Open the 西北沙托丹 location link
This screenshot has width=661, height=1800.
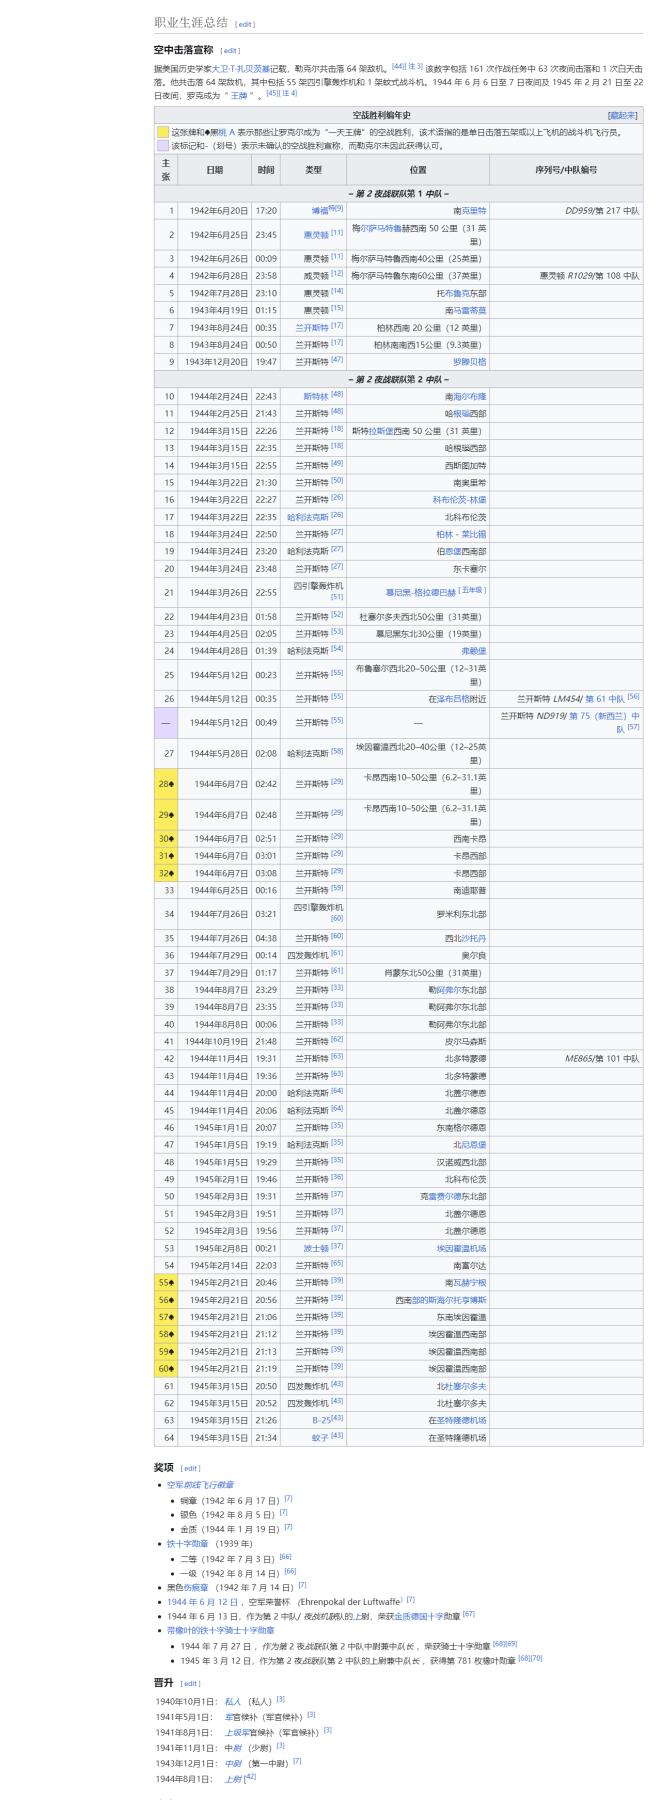coord(473,939)
